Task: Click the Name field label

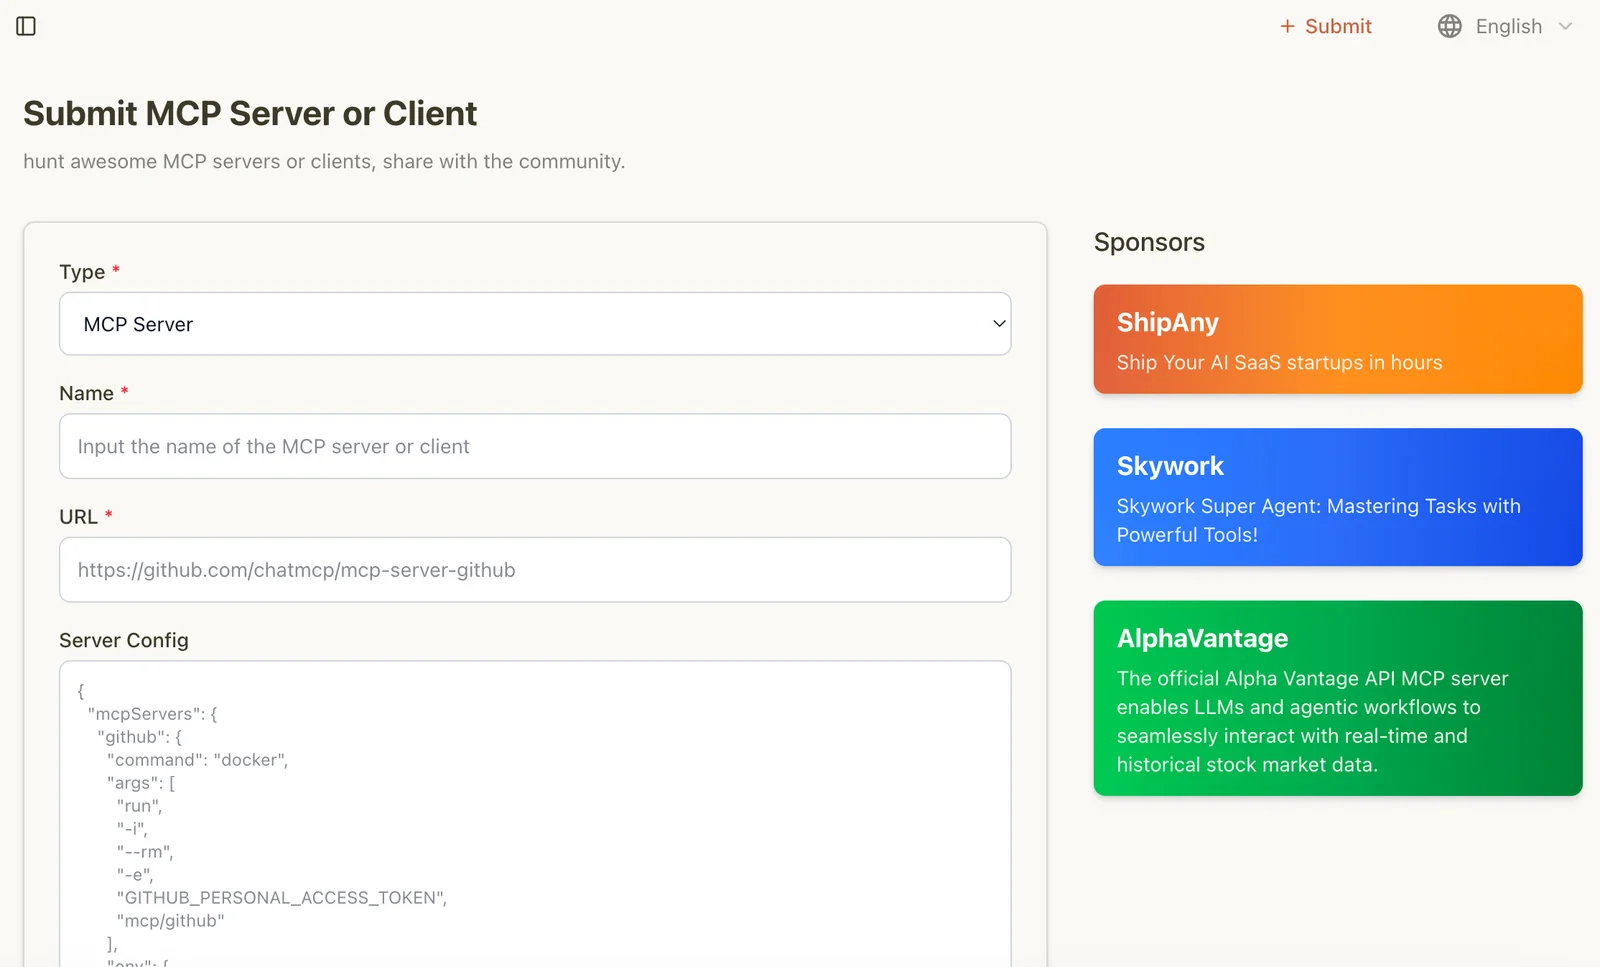Action: [86, 394]
